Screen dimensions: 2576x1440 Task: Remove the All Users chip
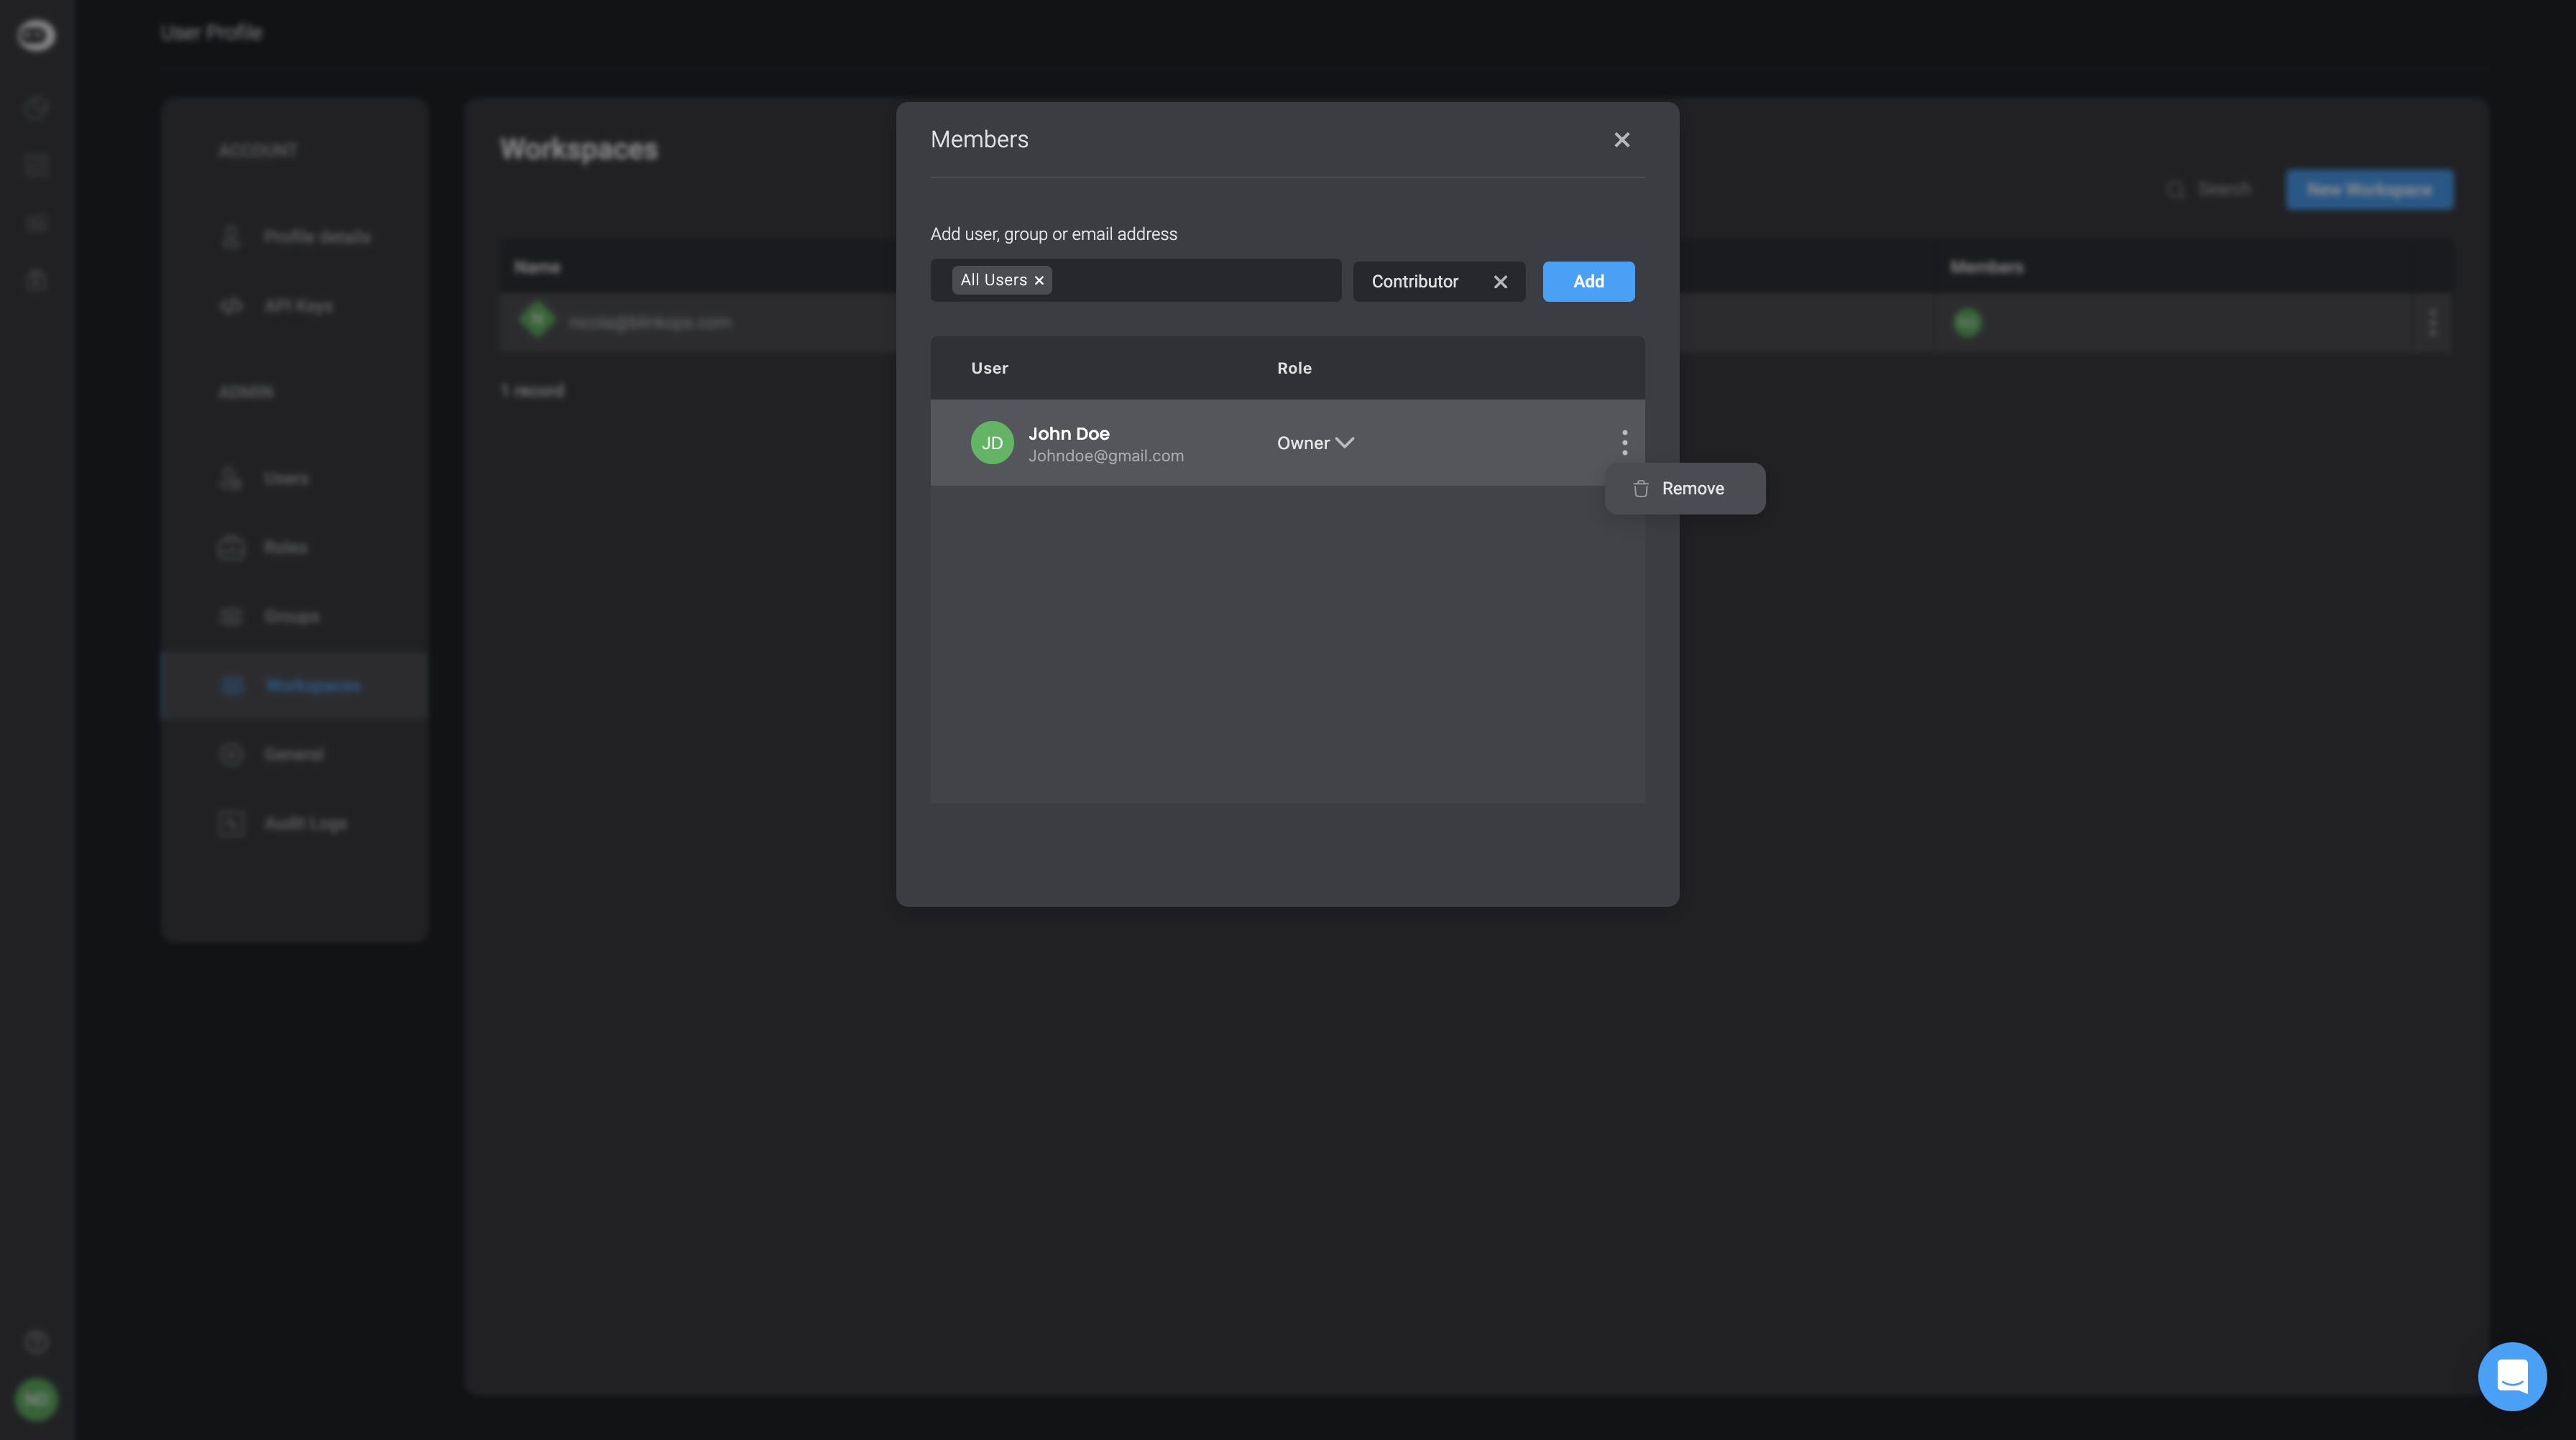point(1039,281)
